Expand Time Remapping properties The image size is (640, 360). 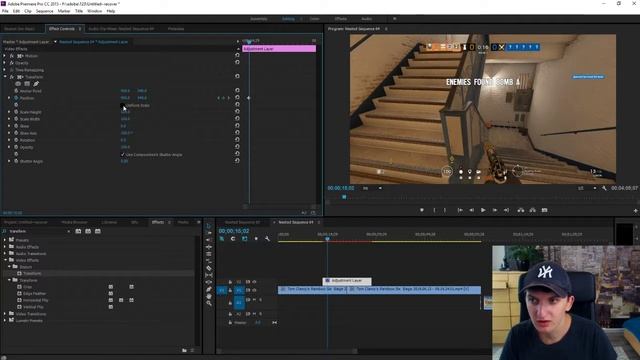pyautogui.click(x=5, y=70)
